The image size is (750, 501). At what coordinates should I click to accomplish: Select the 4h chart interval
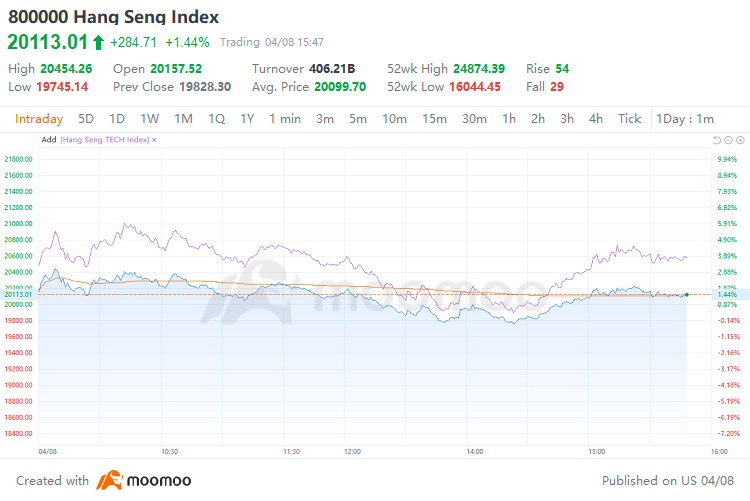tap(596, 119)
